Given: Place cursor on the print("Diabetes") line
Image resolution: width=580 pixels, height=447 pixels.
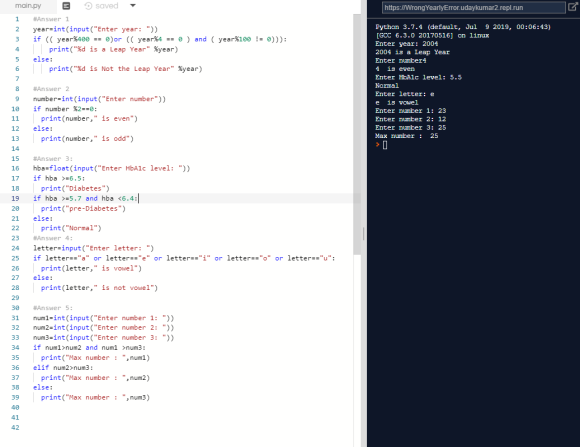Looking at the screenshot, I should click(x=75, y=188).
